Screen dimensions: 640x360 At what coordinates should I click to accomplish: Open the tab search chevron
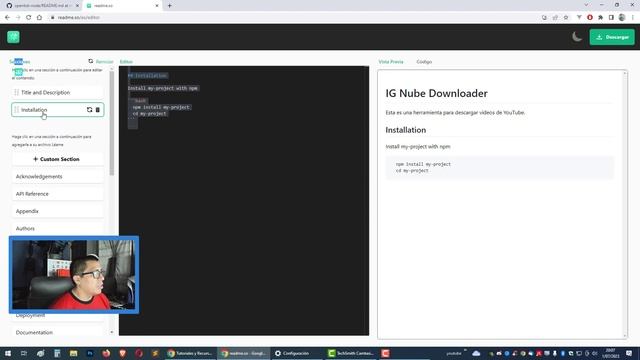tap(586, 5)
